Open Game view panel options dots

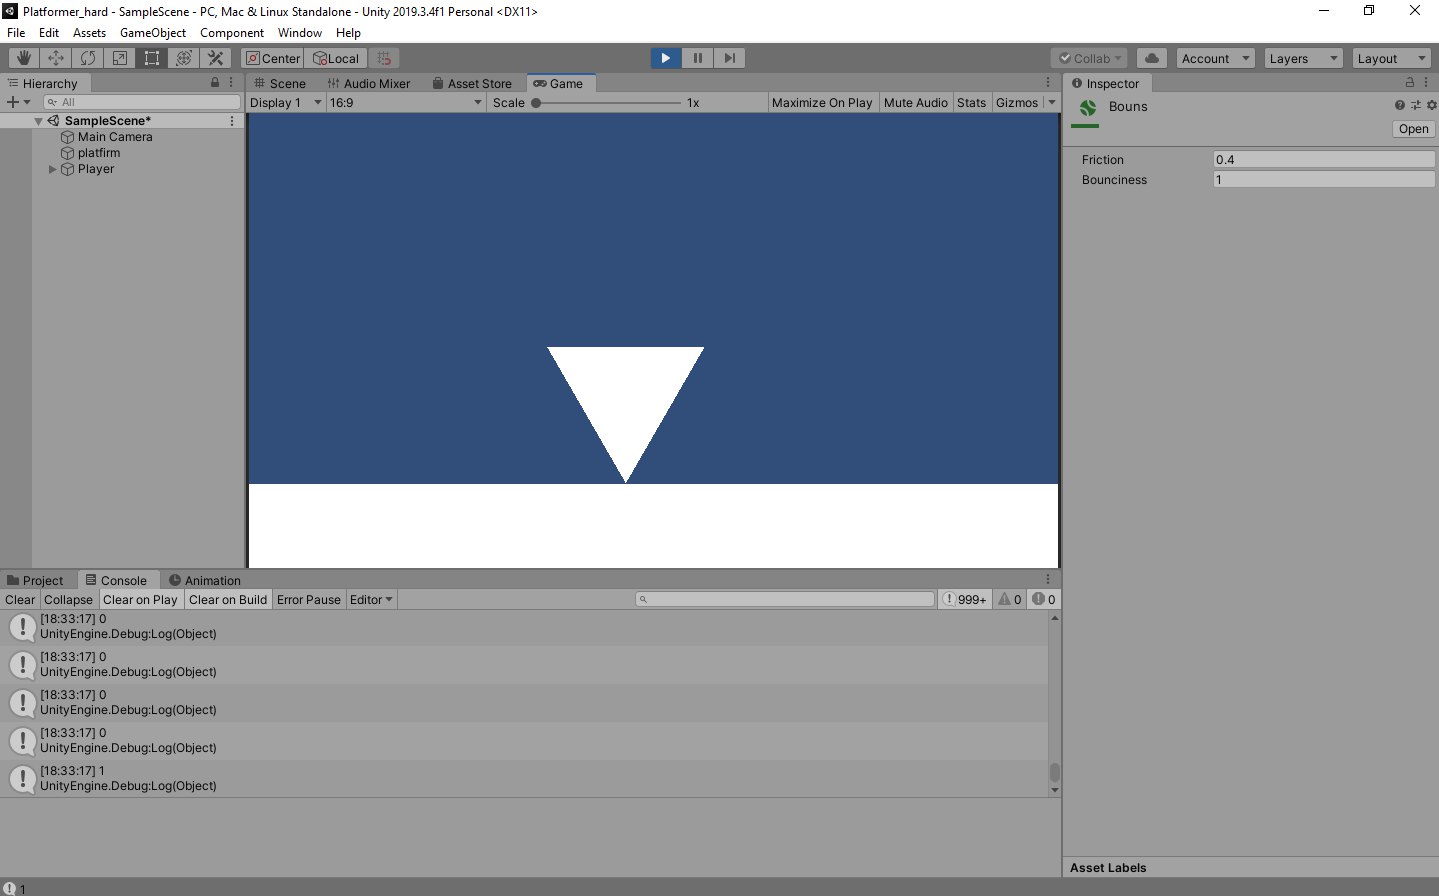(1048, 83)
